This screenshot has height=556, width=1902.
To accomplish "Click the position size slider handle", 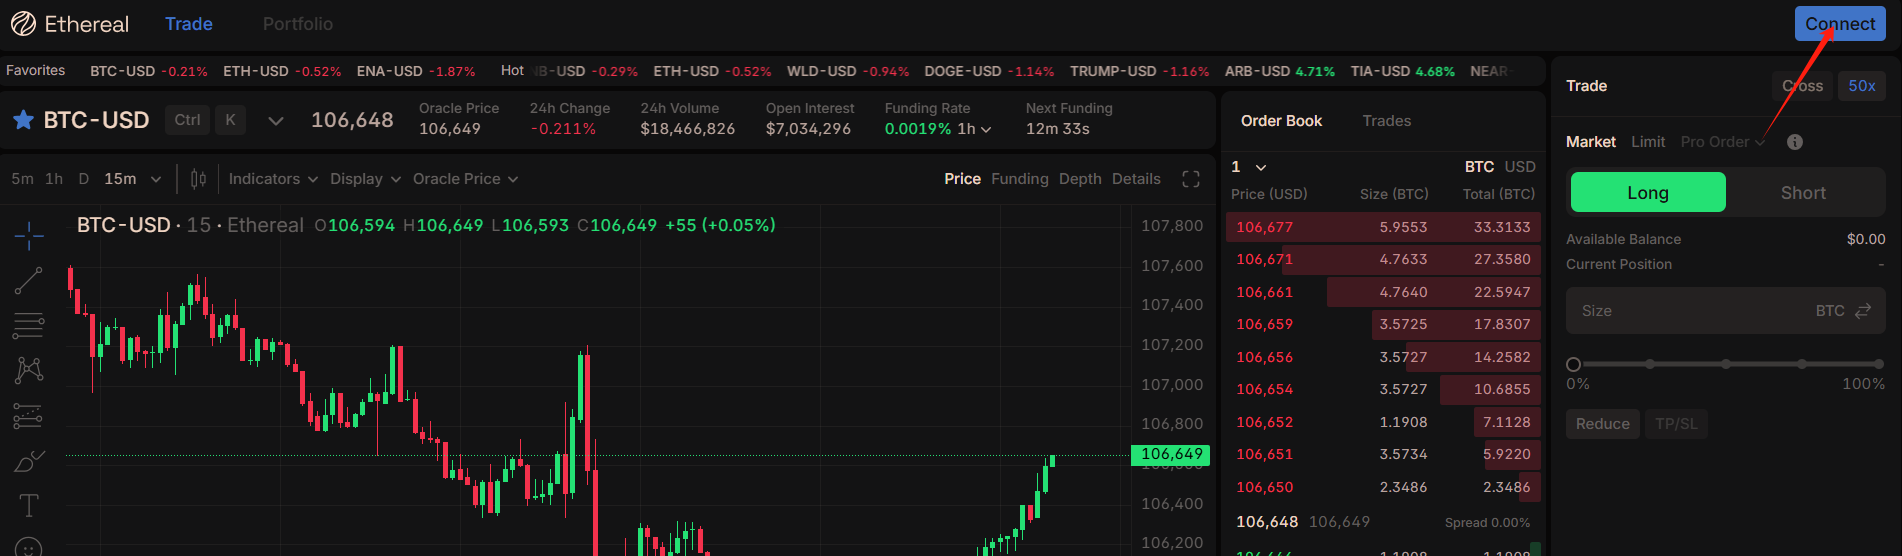I will coord(1573,365).
